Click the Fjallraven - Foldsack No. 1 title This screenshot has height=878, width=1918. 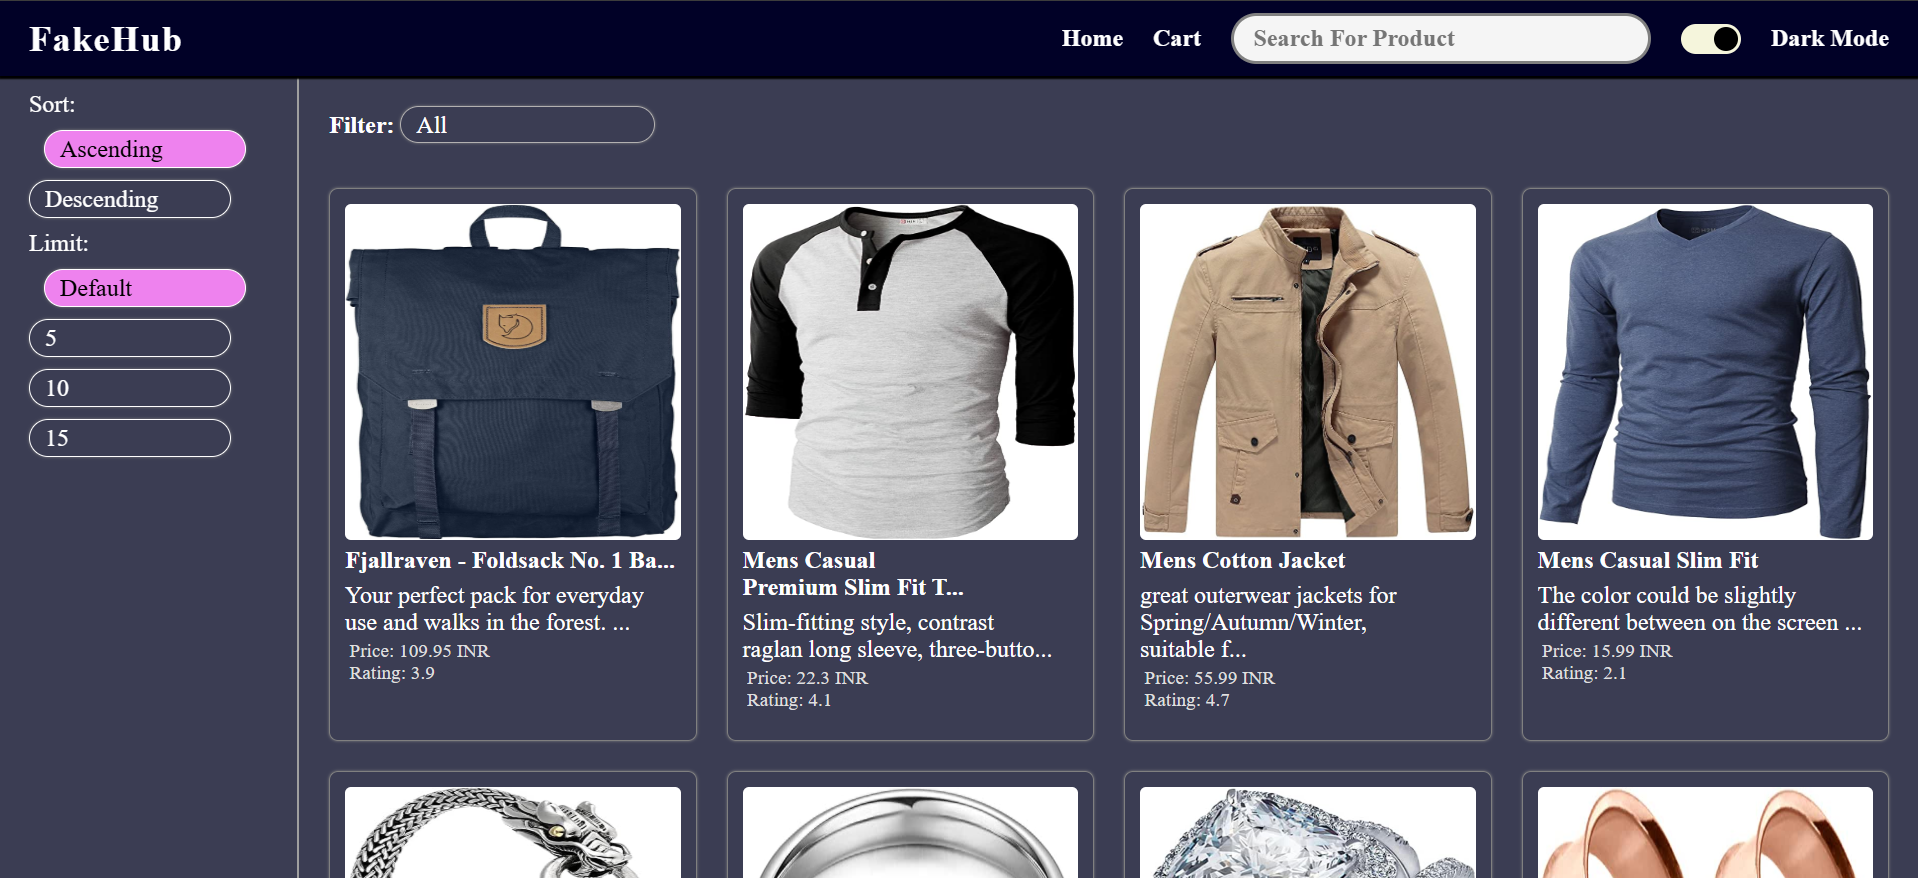click(510, 560)
